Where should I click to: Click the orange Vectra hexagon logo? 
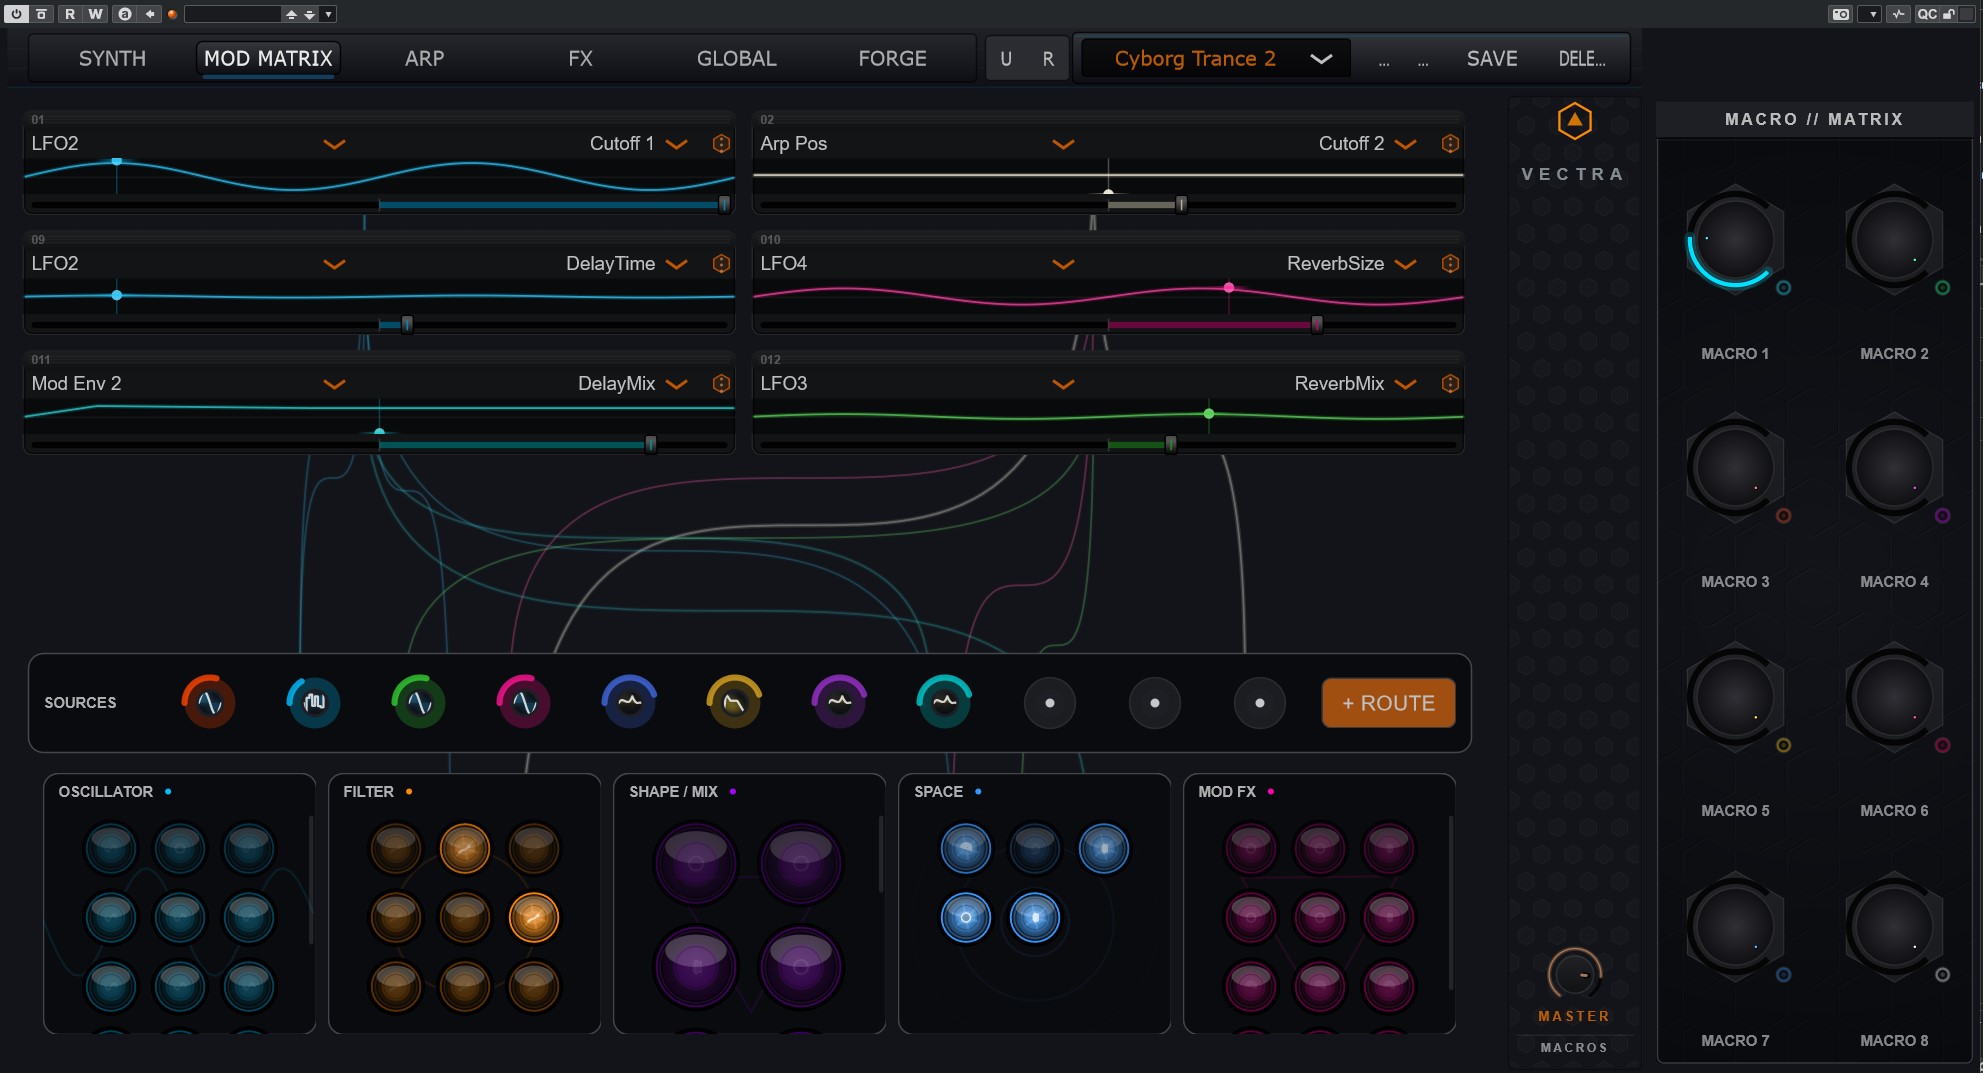(x=1574, y=122)
